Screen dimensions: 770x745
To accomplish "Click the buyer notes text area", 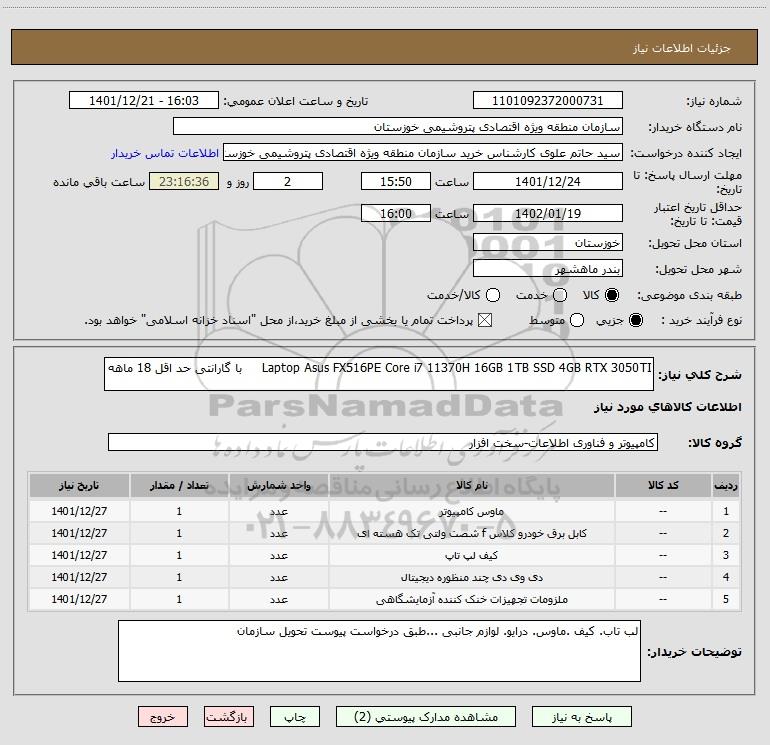I will (379, 651).
